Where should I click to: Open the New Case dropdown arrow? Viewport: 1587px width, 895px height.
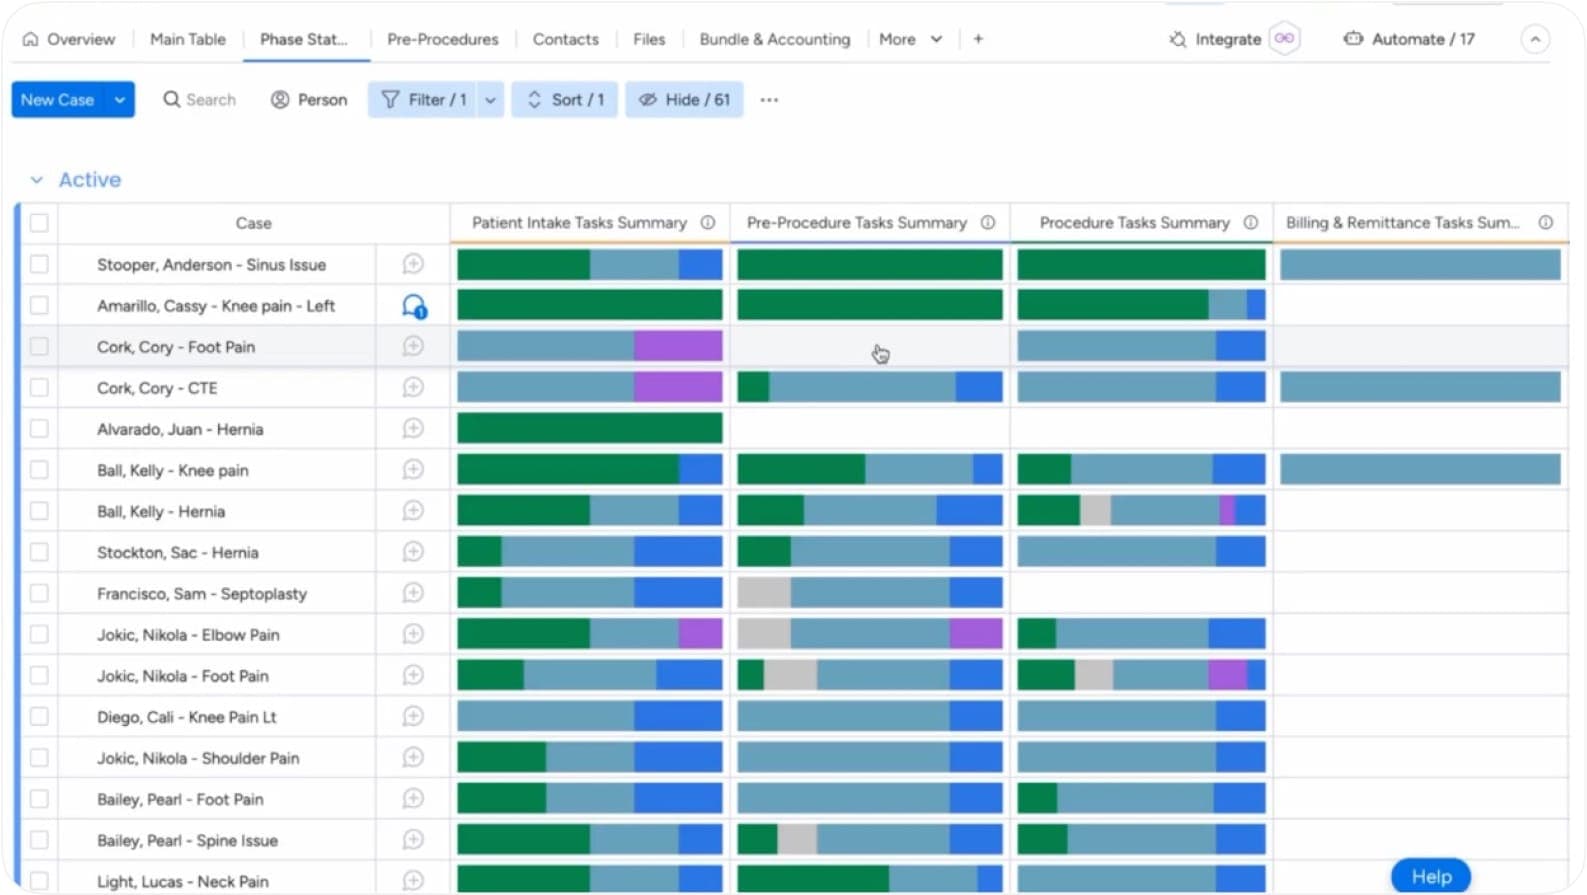120,100
